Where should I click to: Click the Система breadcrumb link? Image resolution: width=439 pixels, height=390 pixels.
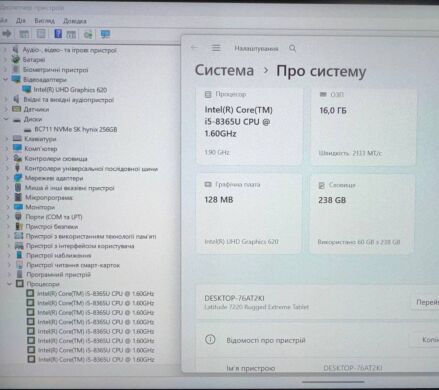224,70
